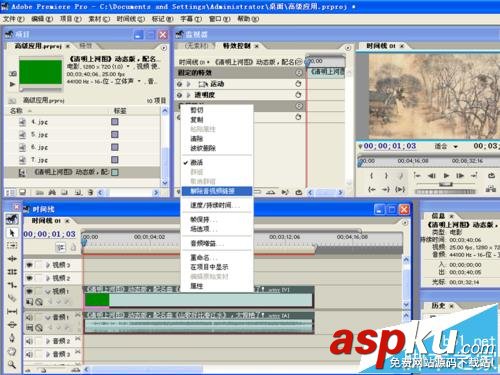Open the File menu
This screenshot has height=375, width=500.
(x=14, y=19)
